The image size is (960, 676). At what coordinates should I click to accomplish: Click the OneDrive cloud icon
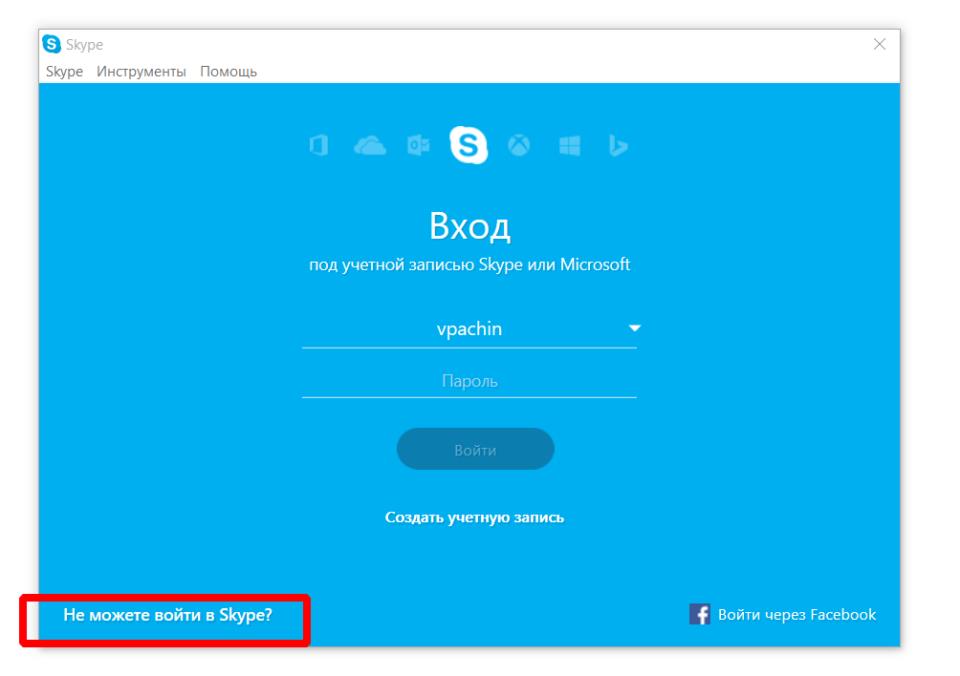coord(370,146)
